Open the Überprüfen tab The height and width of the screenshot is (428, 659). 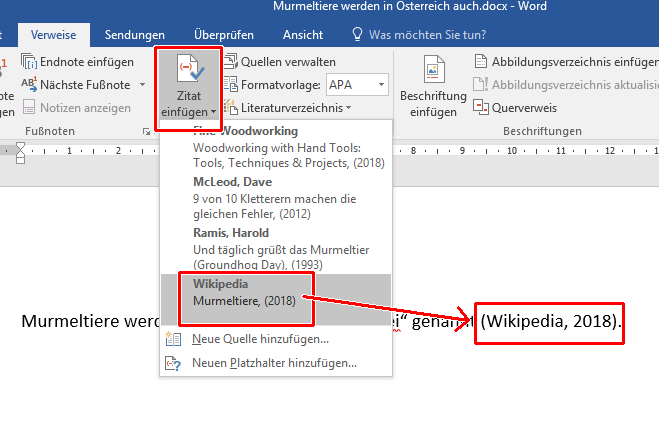pos(224,34)
